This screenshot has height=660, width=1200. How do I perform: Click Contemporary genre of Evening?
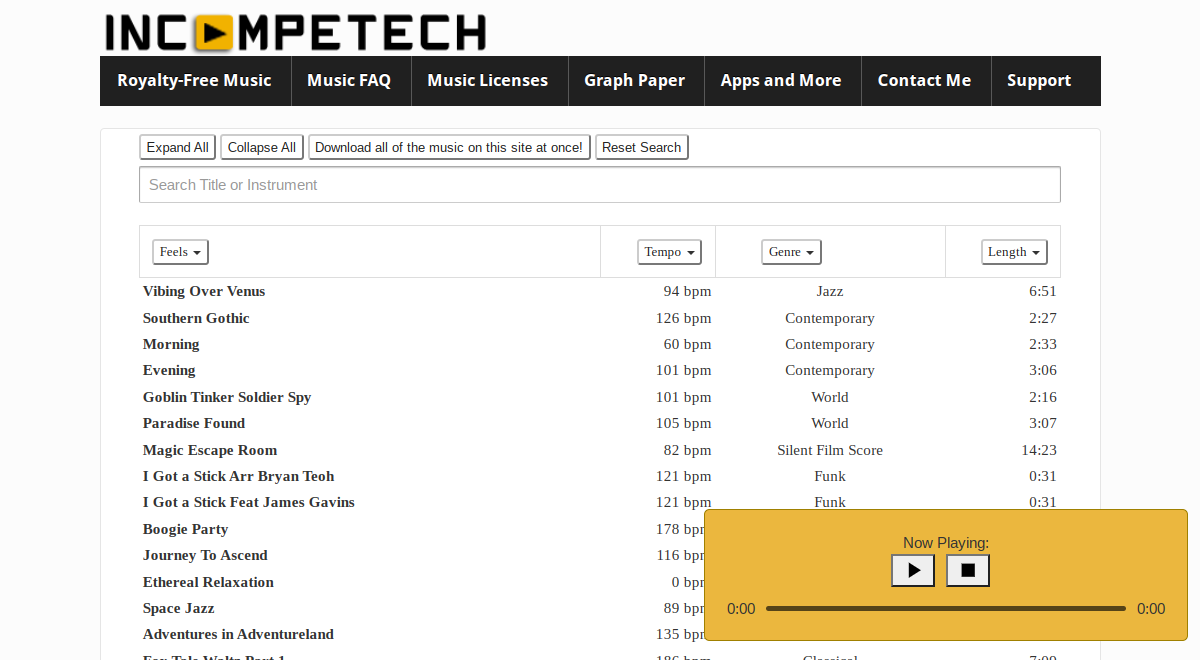point(830,370)
